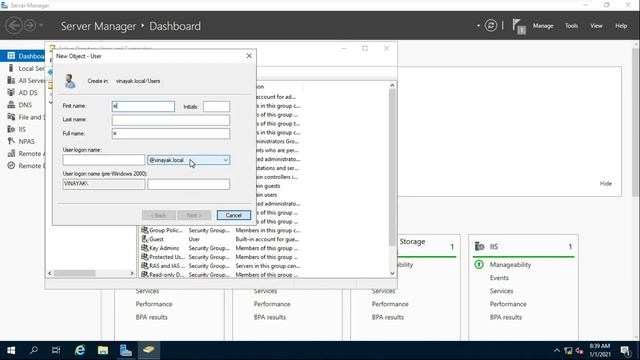640x360 pixels.
Task: Hide the welcome tile via Hide link
Action: pos(606,184)
